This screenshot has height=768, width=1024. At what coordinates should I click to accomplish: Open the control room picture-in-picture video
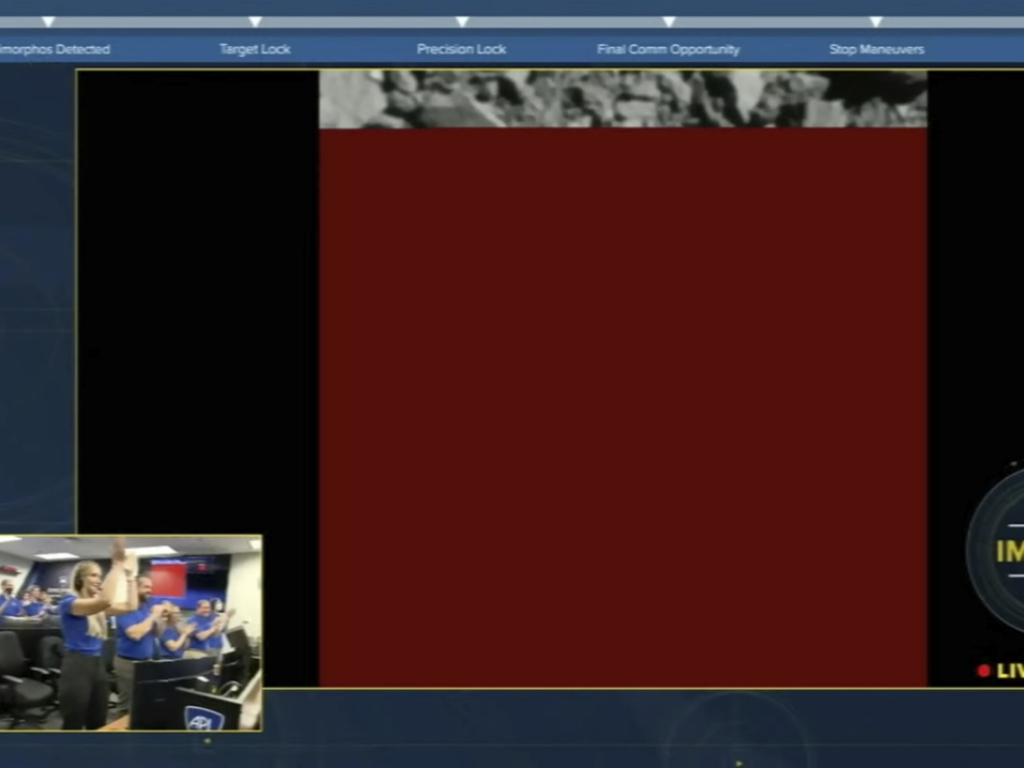pos(130,632)
